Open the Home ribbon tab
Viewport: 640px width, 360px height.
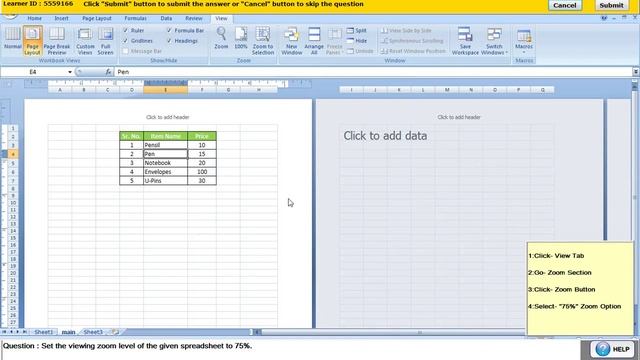(34, 18)
